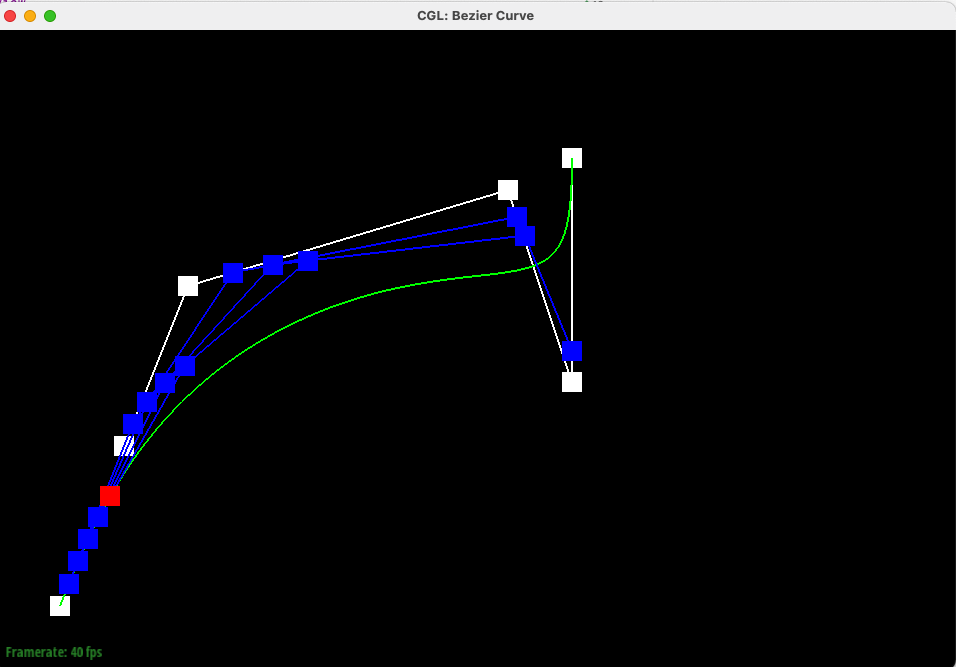Click the topmost white control point
956x667 pixels.
point(572,158)
